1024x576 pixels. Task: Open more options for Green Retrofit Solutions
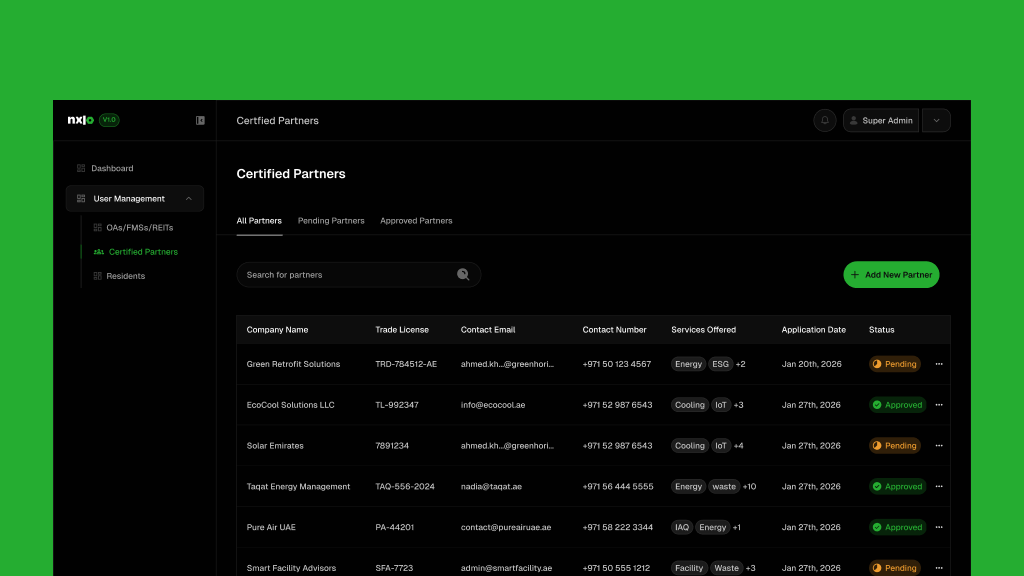pyautogui.click(x=939, y=364)
